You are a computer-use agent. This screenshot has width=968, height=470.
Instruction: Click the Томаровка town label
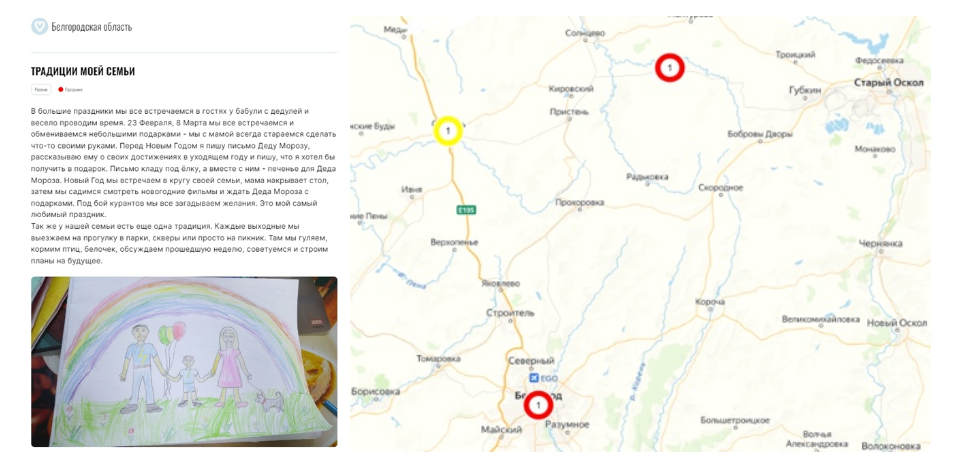click(x=439, y=358)
